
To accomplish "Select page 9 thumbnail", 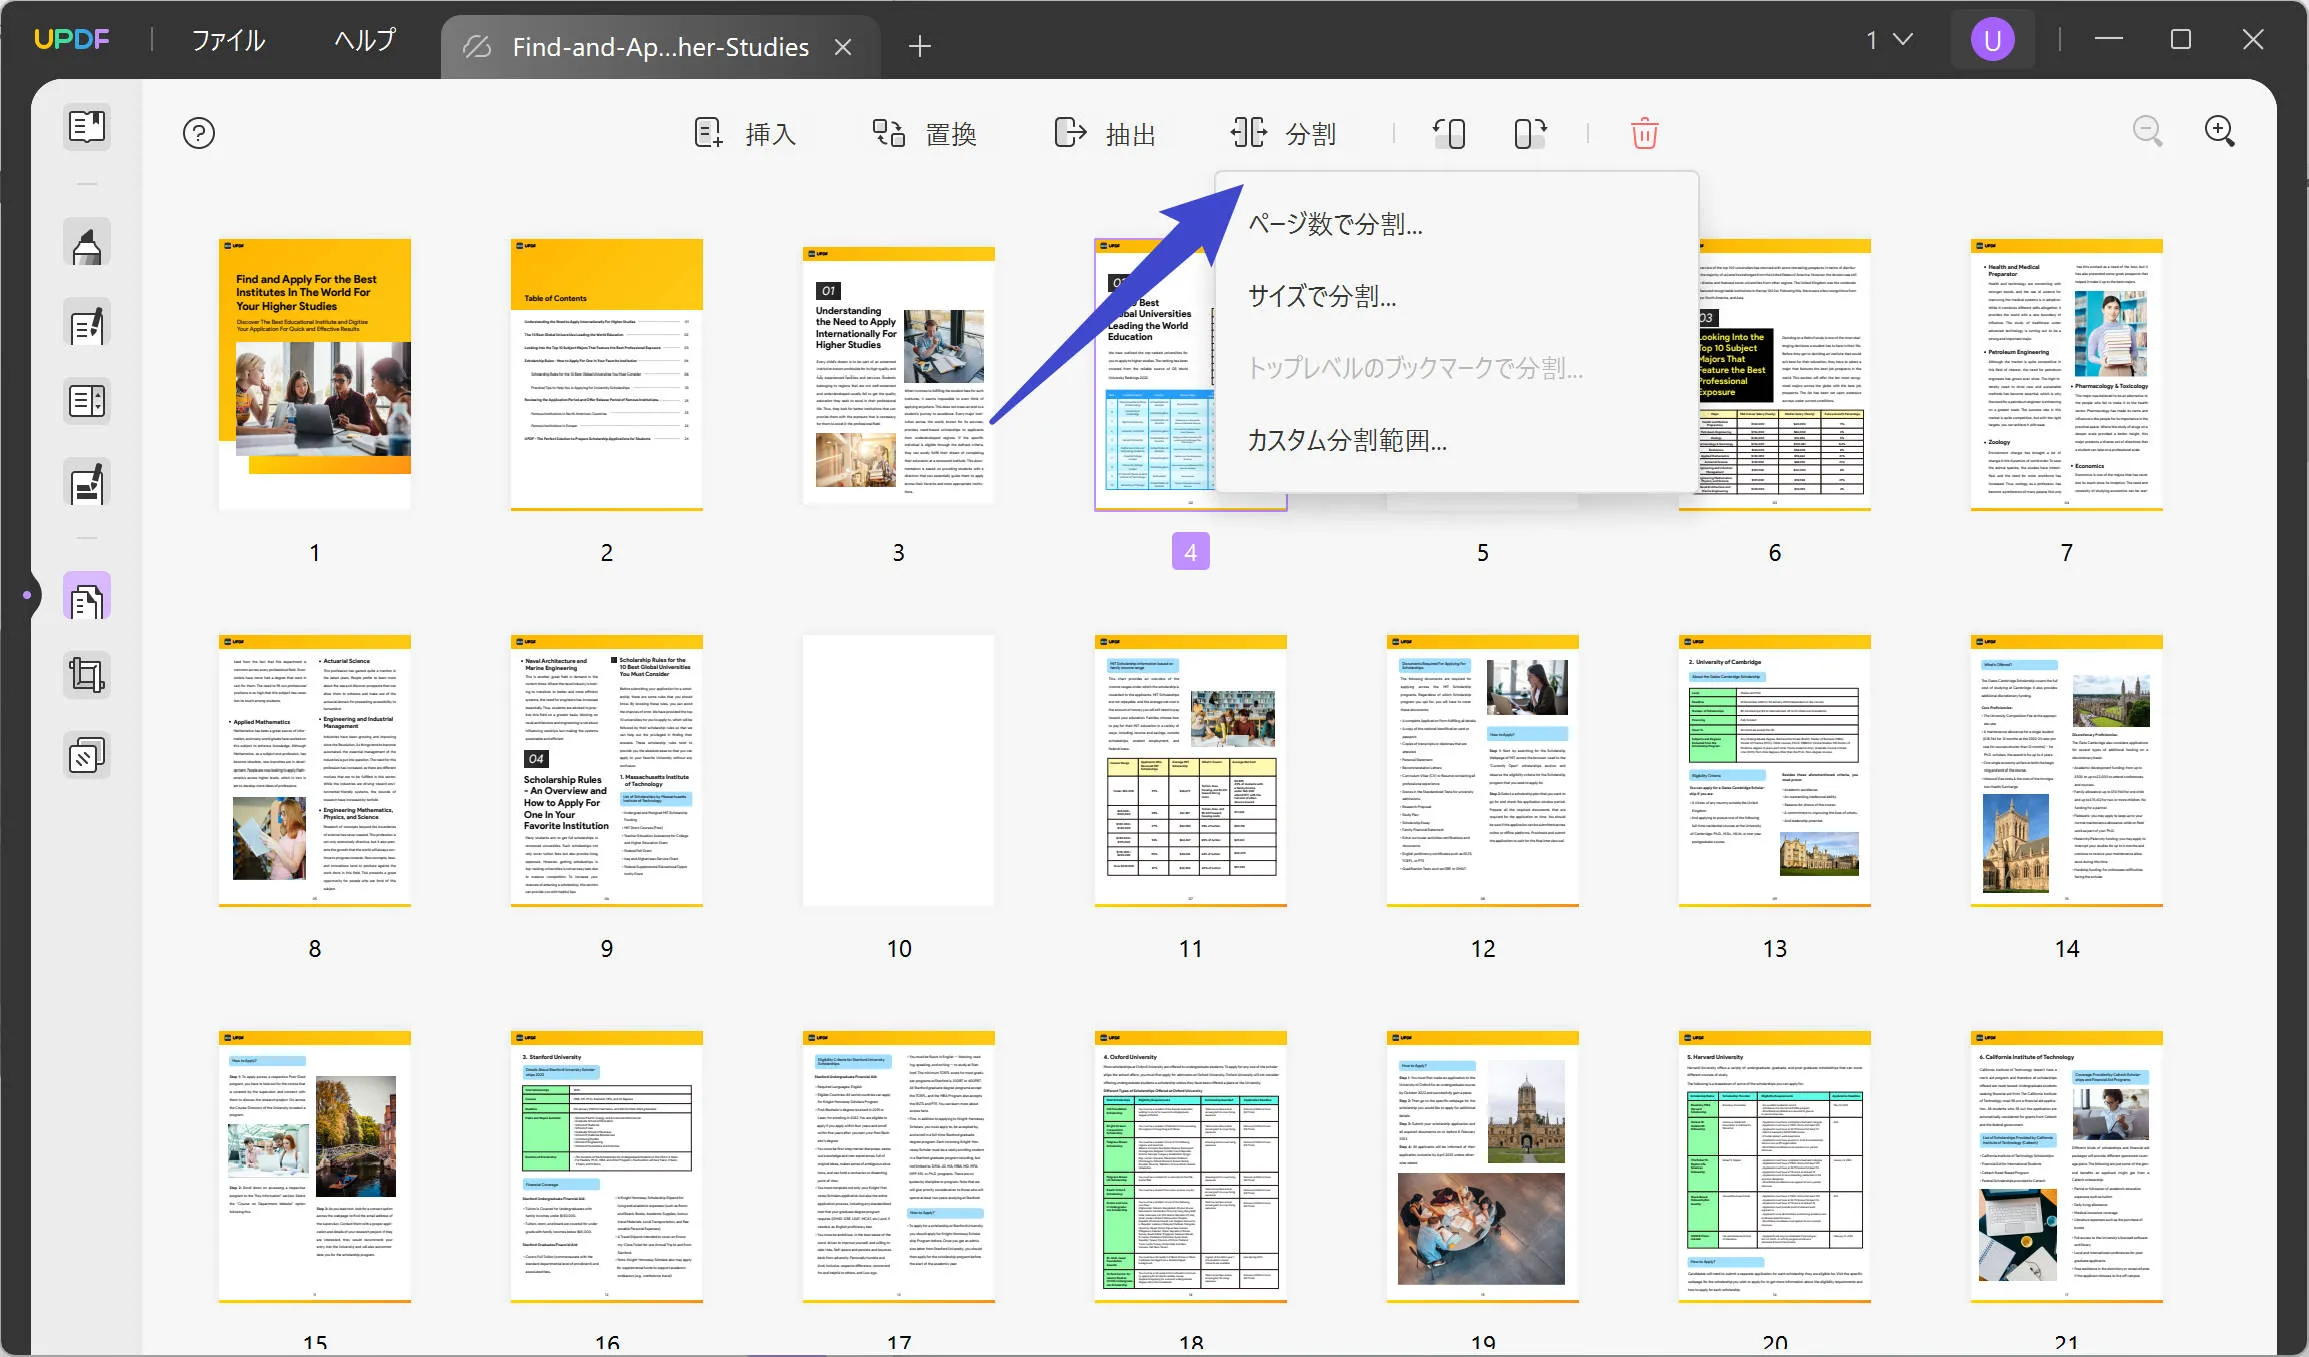I will coord(607,771).
